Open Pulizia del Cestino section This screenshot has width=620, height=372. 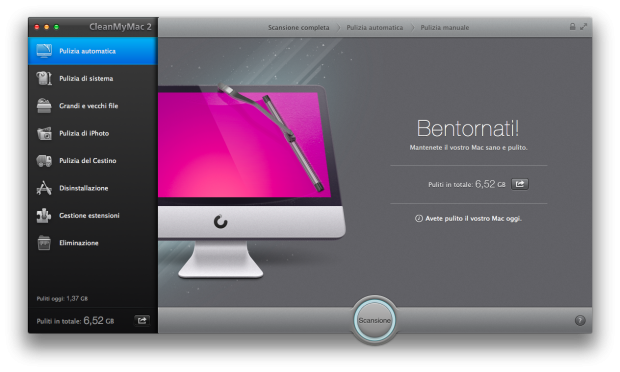(x=93, y=161)
